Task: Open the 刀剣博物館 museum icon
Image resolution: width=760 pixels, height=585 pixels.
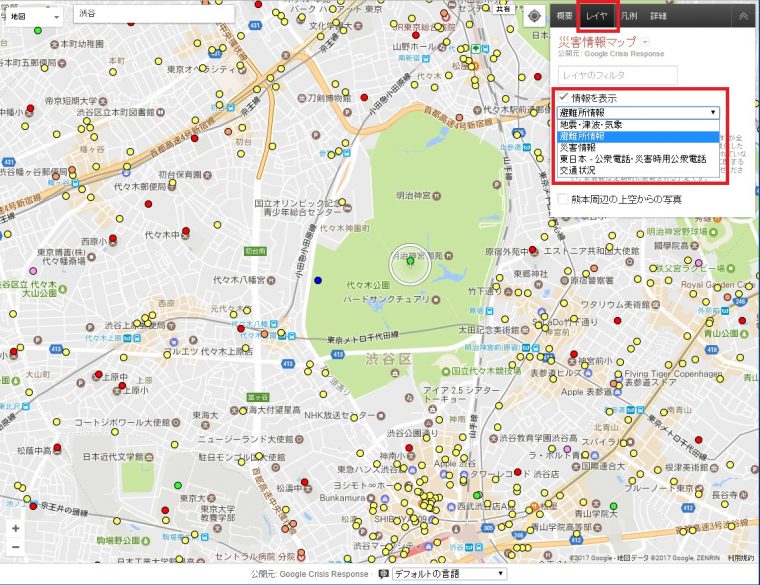Action: click(x=302, y=98)
